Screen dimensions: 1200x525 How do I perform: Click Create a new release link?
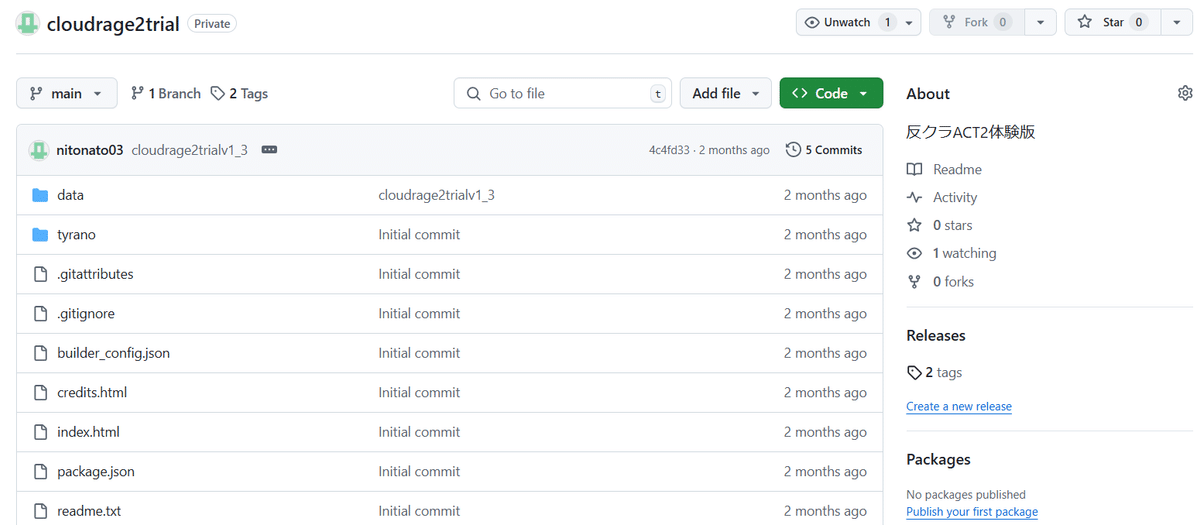click(958, 407)
